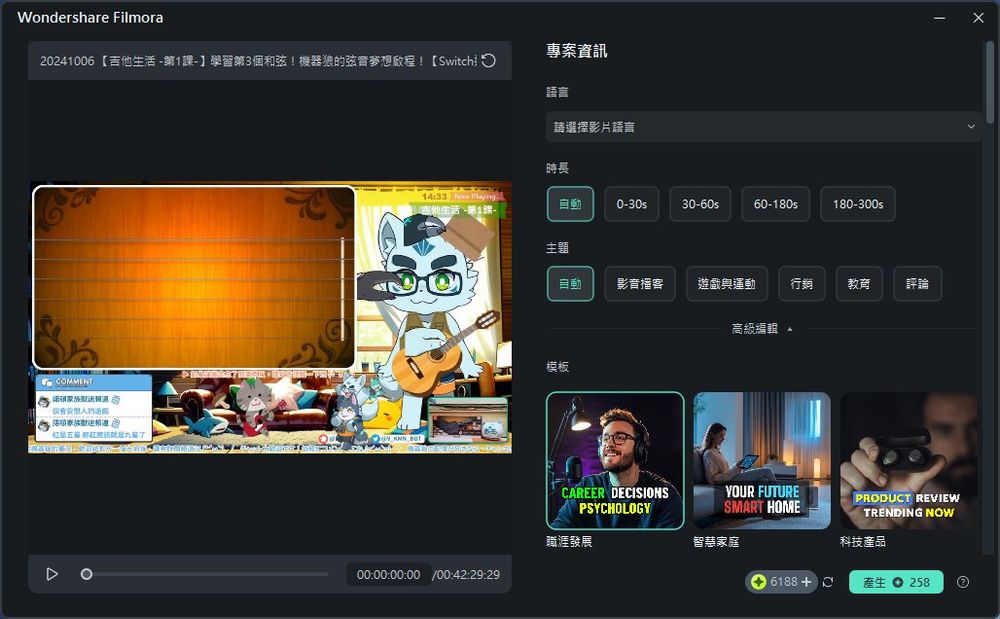
Task: Select the 評論 theme
Action: point(917,284)
